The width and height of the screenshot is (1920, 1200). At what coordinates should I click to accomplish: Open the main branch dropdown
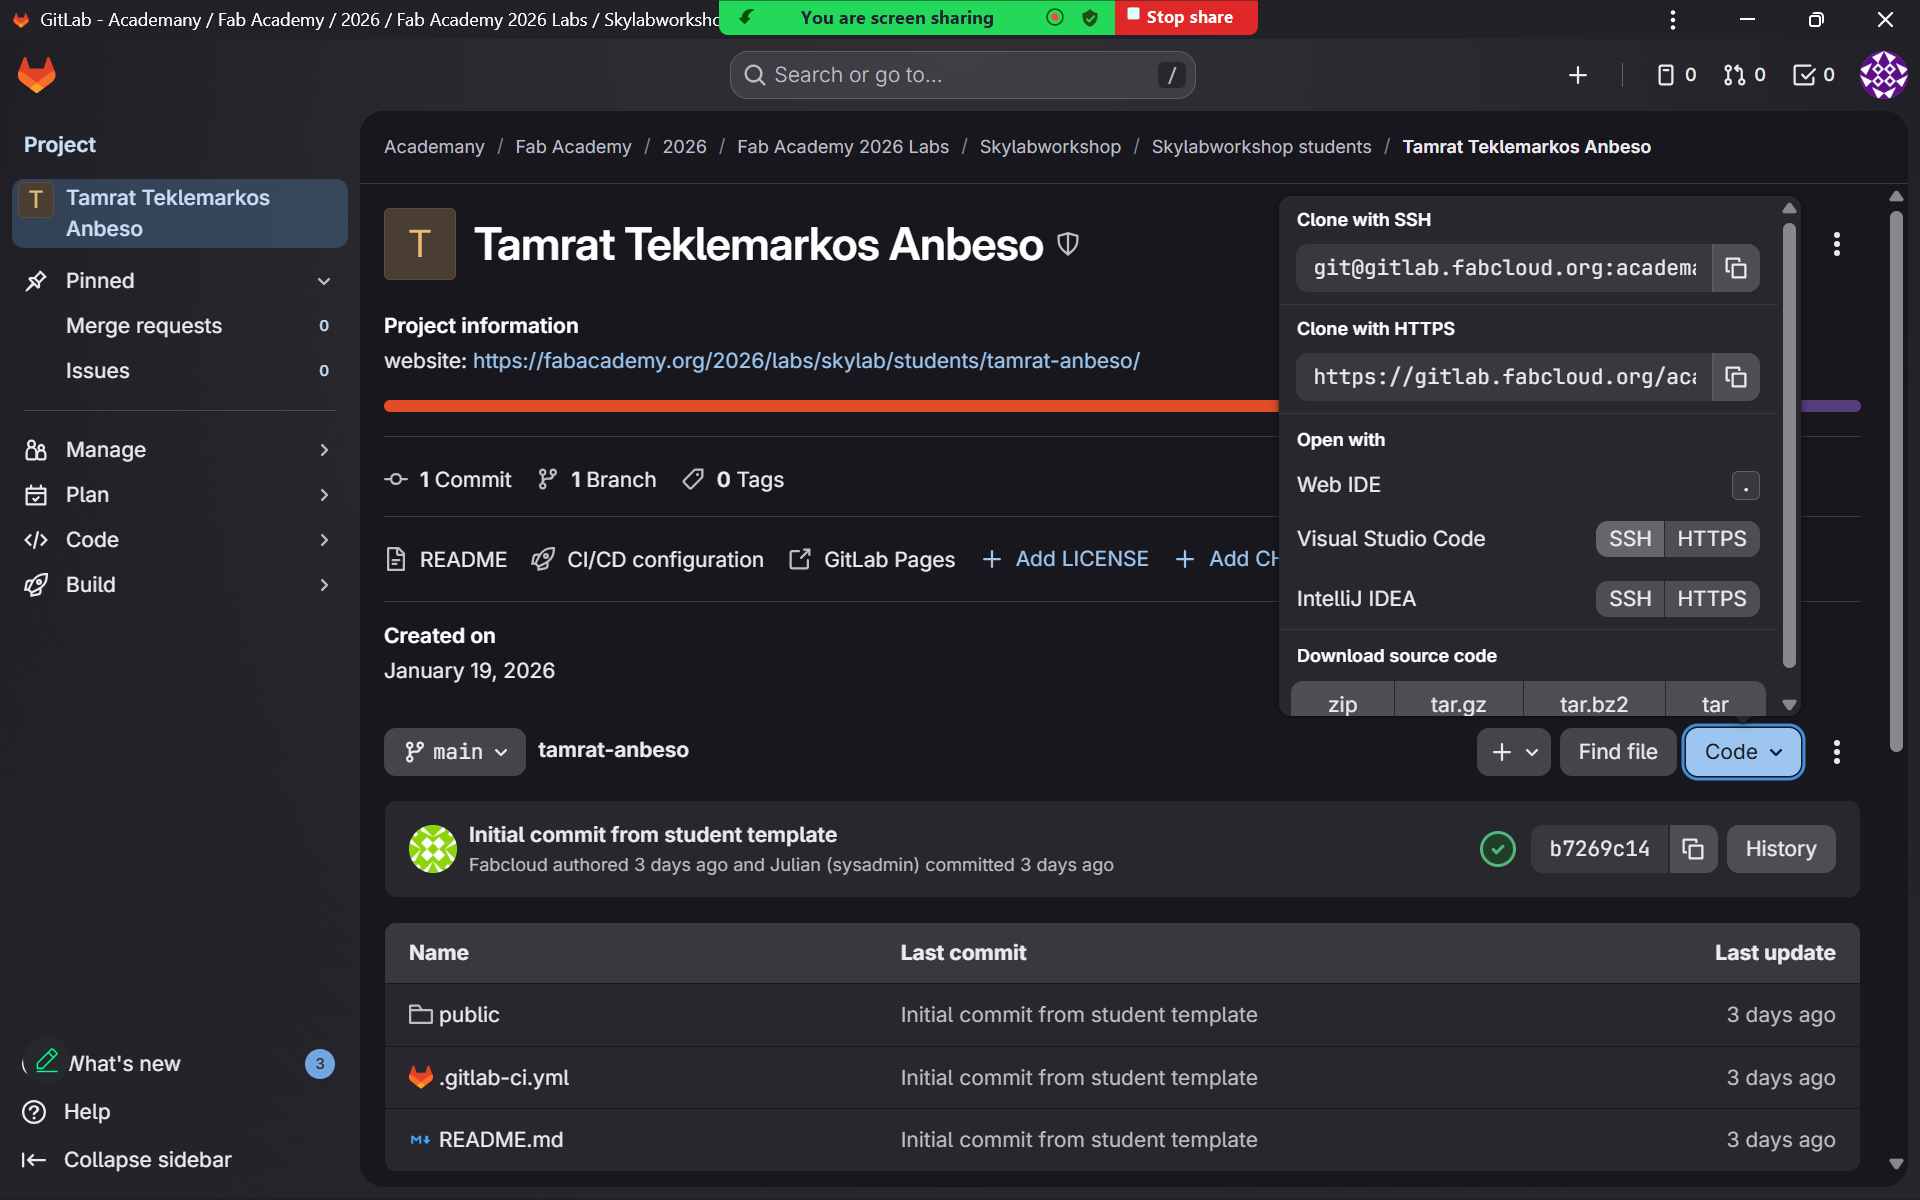pos(455,752)
